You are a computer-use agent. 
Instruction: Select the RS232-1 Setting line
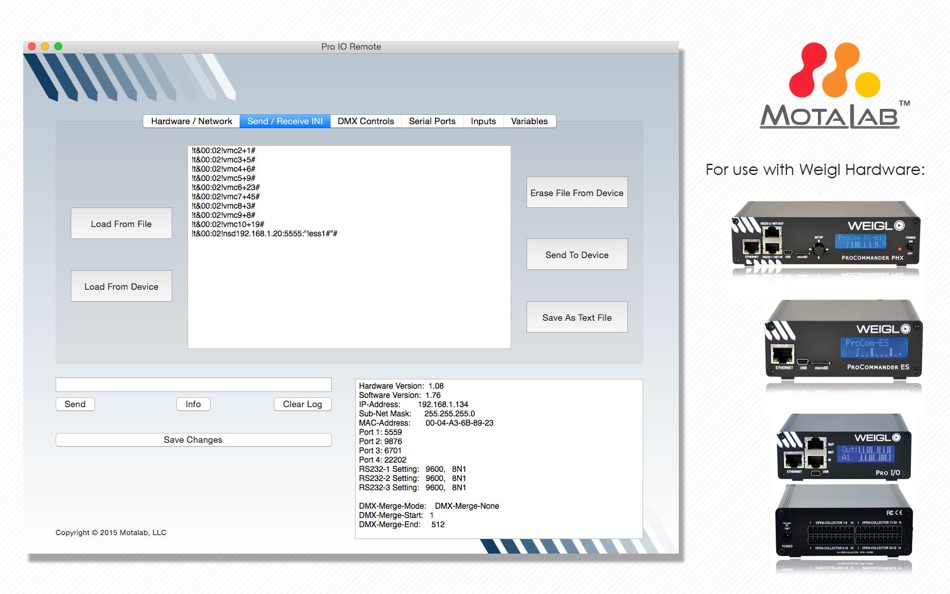412,469
